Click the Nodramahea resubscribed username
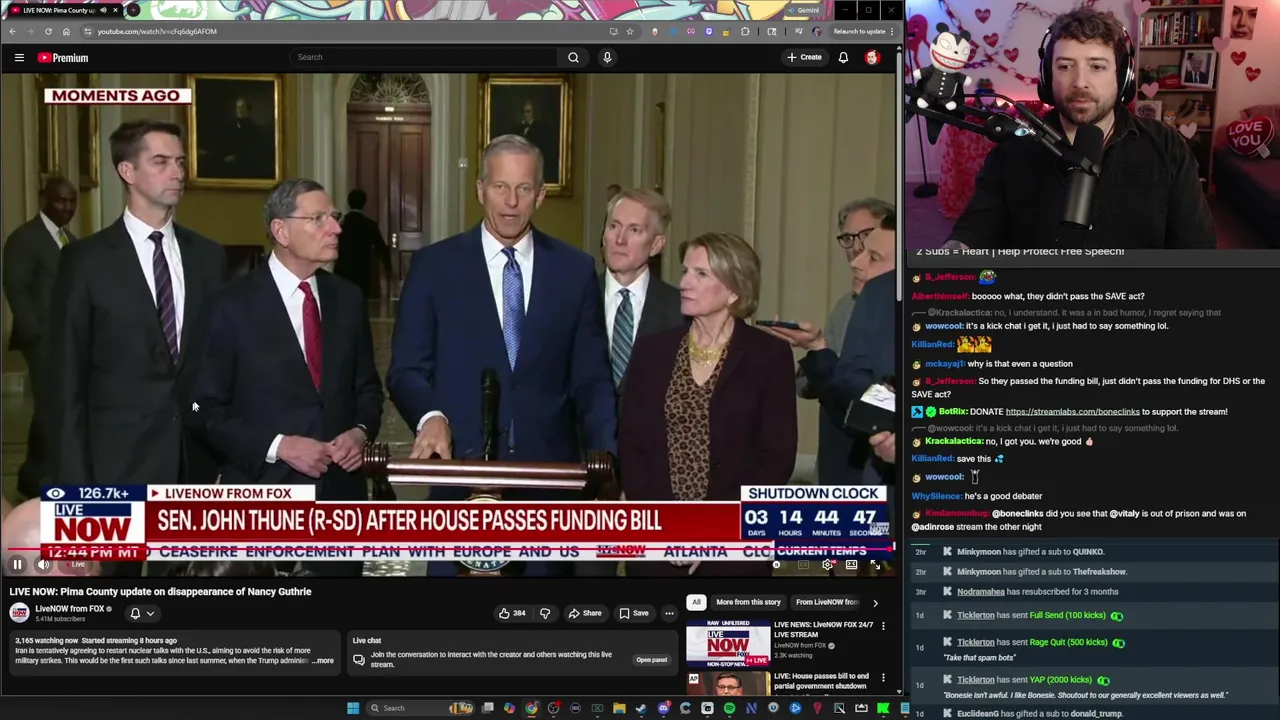This screenshot has width=1280, height=720. coord(981,592)
